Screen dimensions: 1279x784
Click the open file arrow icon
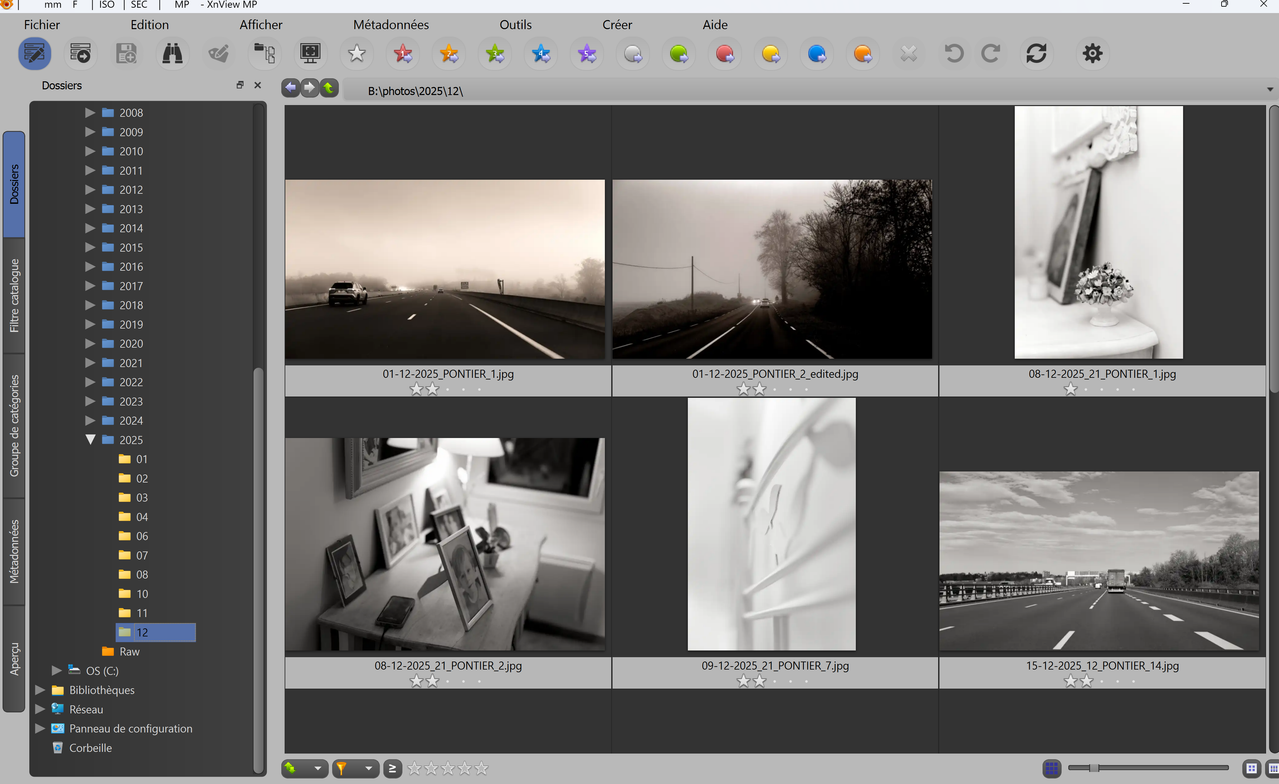(x=80, y=53)
